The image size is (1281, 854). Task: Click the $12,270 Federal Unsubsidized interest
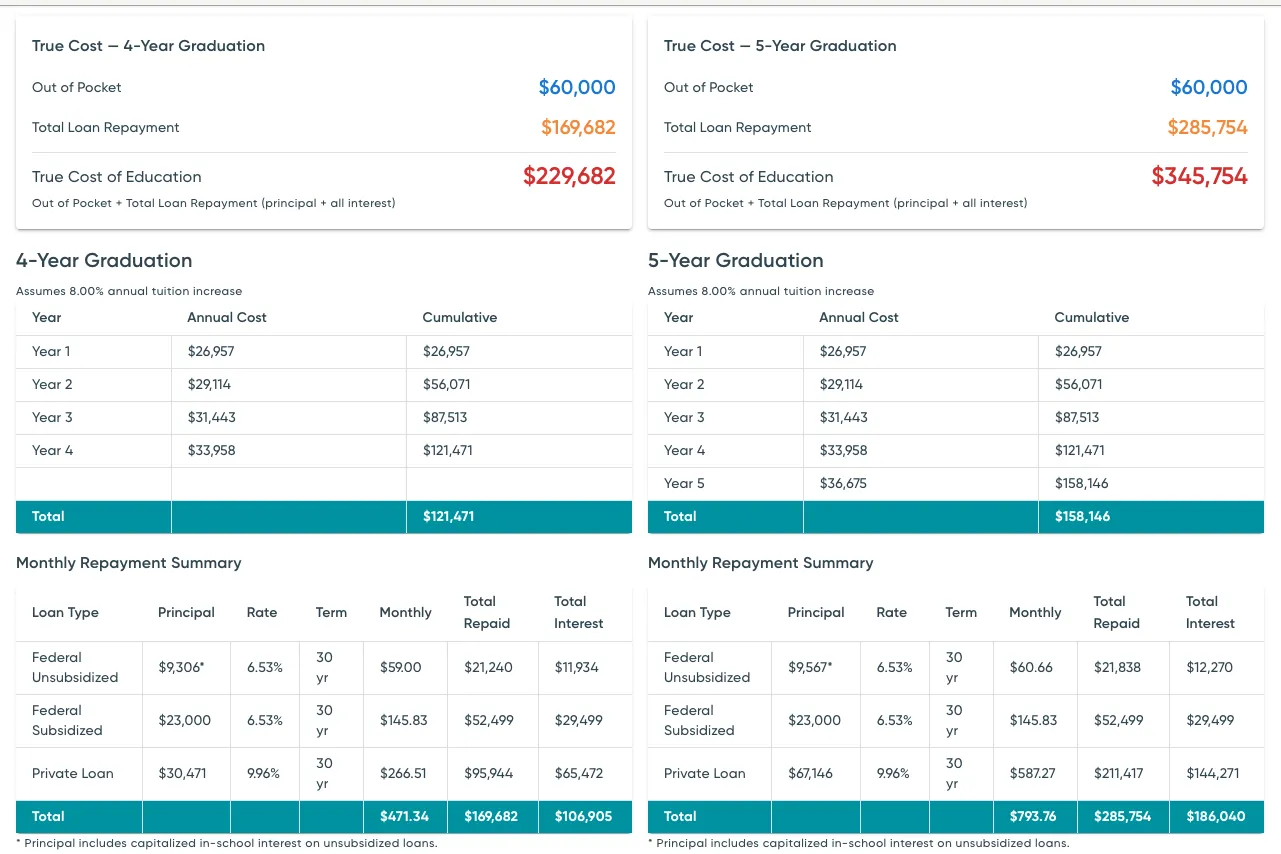coord(1209,668)
